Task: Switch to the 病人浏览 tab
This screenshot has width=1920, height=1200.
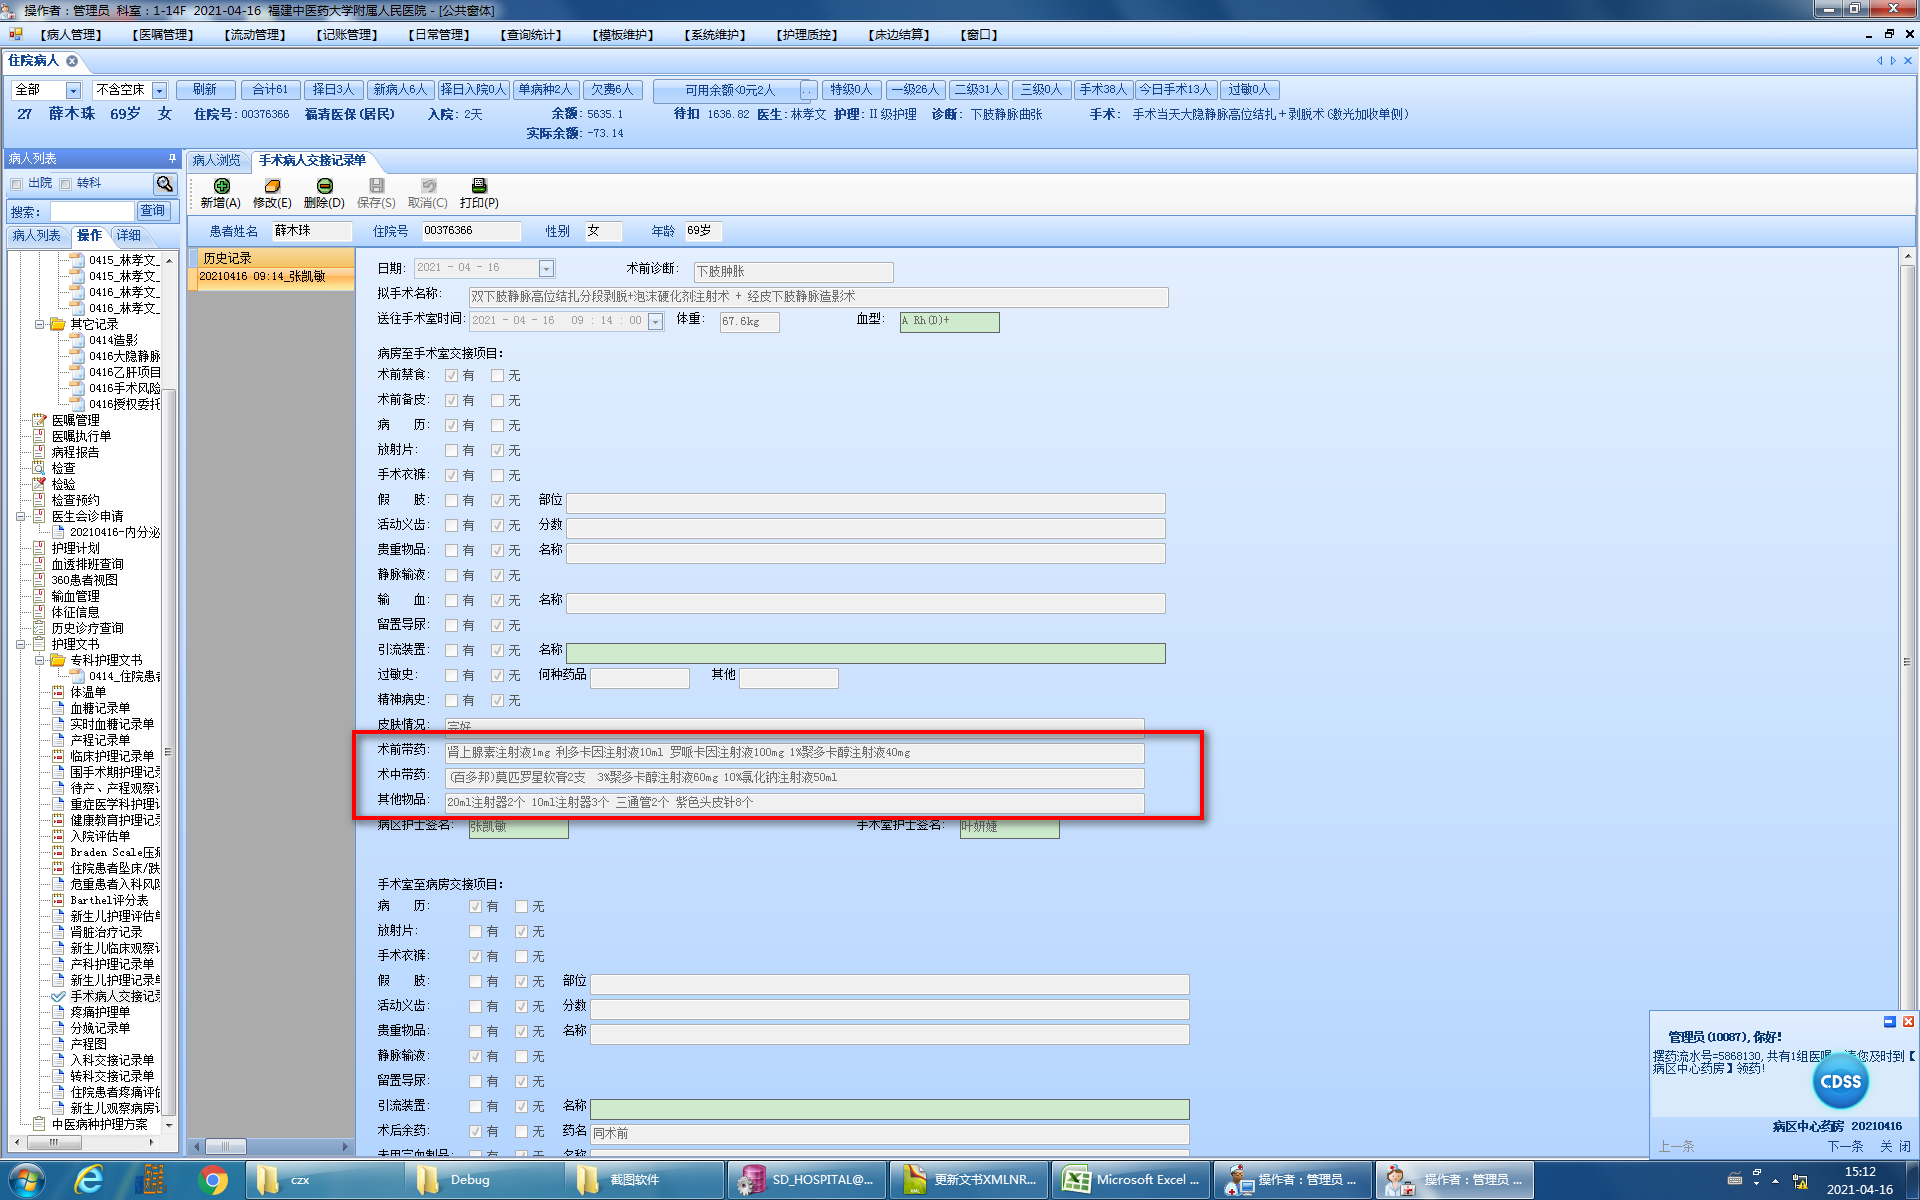Action: click(217, 161)
